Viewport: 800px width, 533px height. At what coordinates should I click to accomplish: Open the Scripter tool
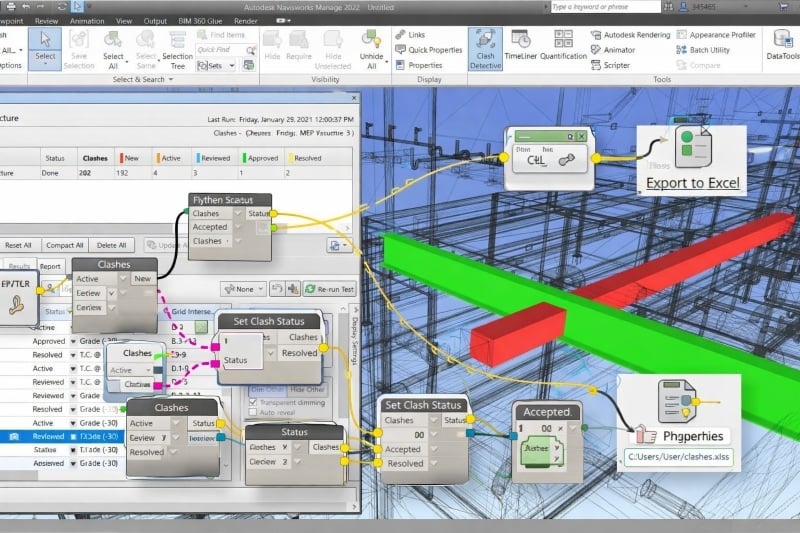pos(610,65)
